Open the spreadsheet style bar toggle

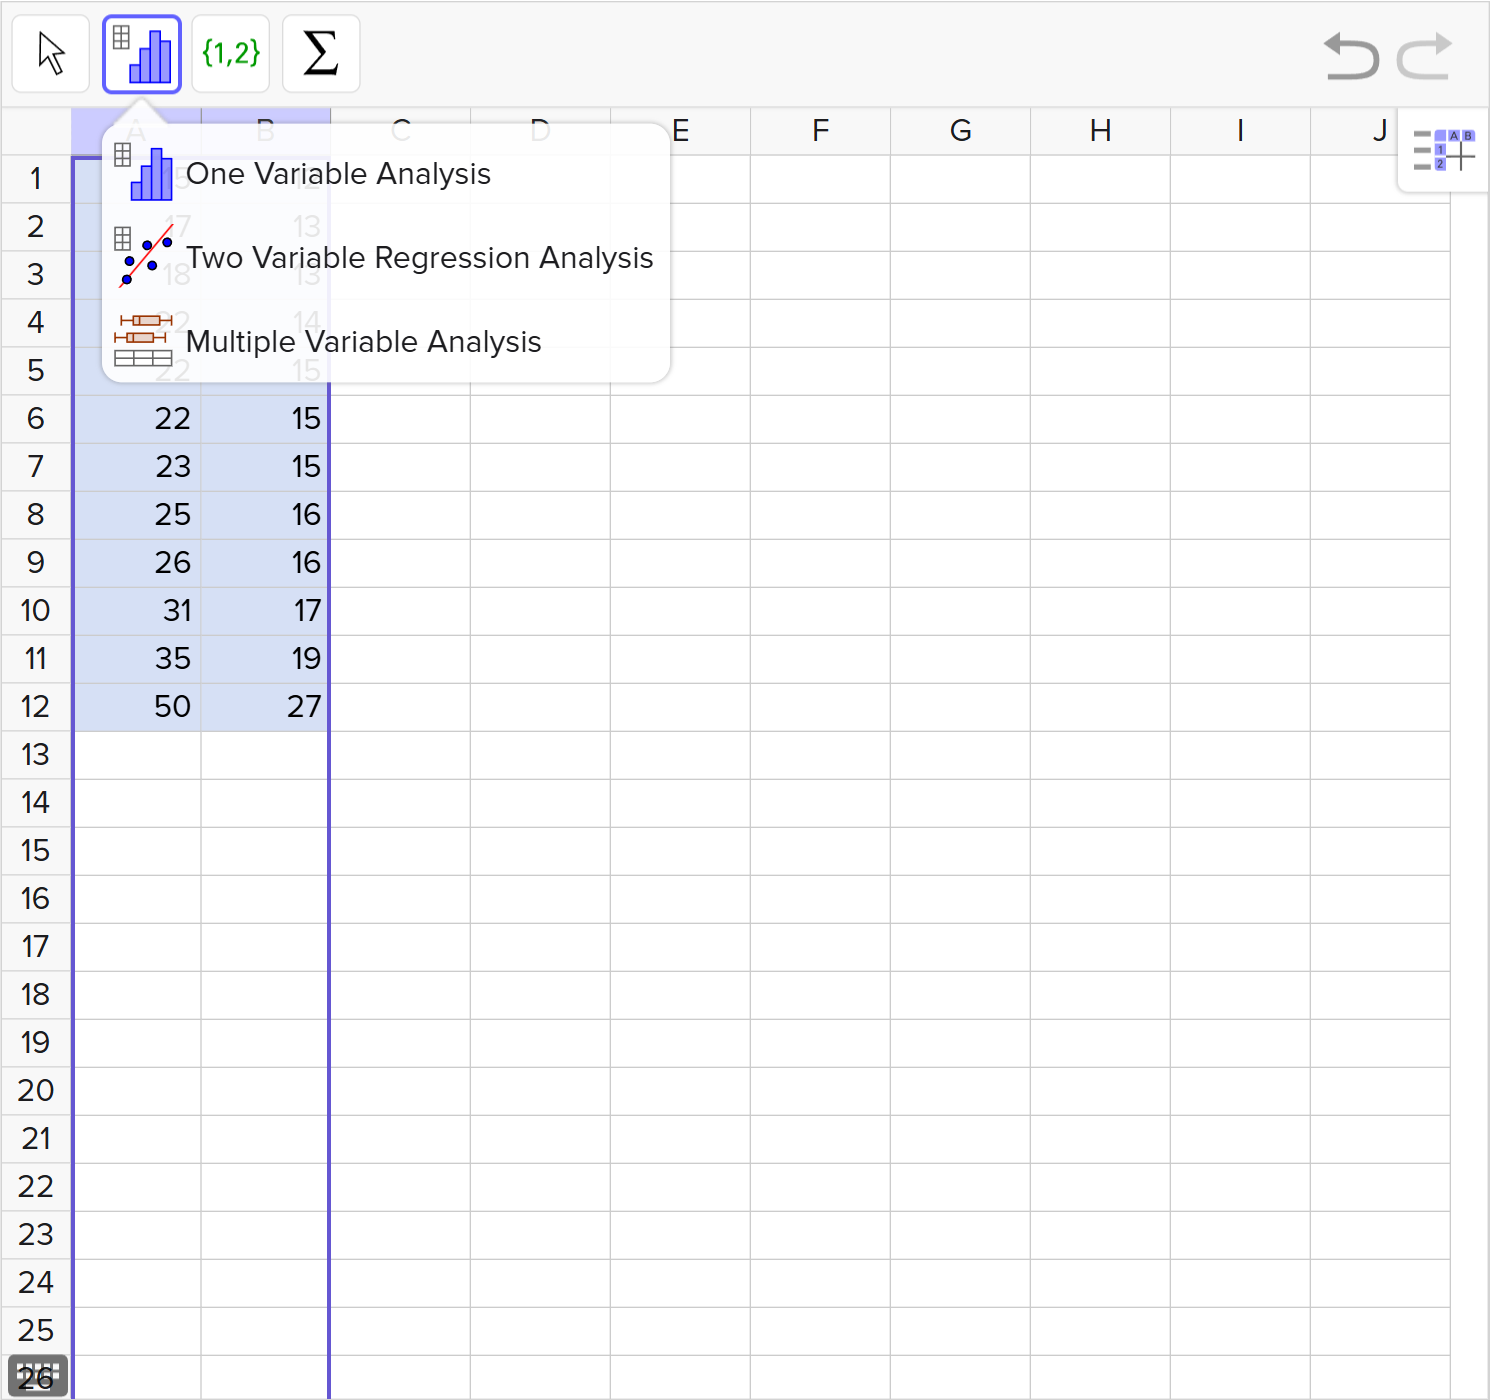pyautogui.click(x=1444, y=150)
